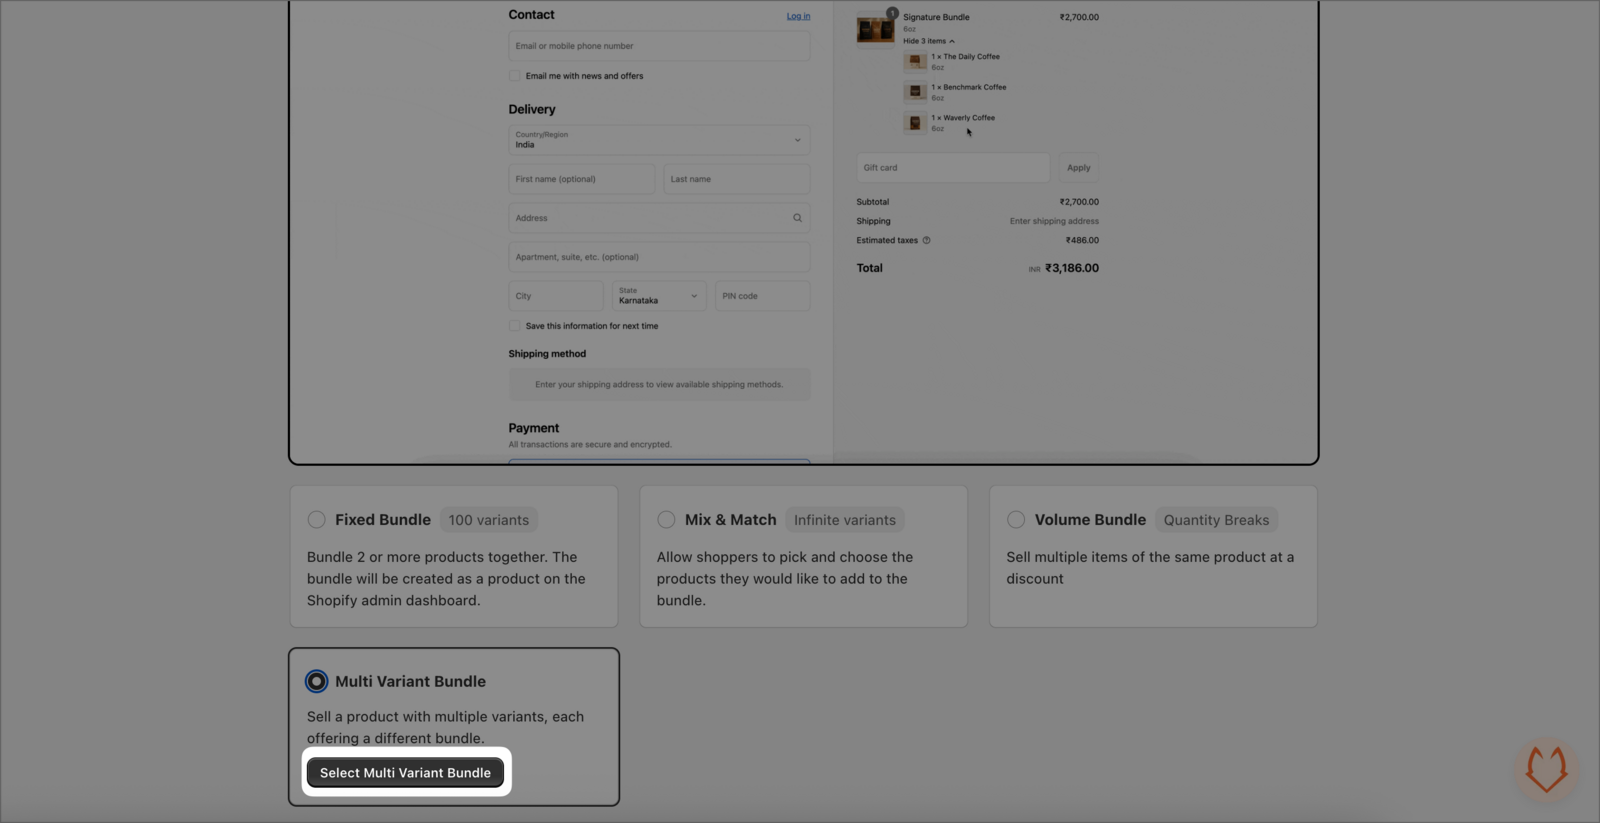The height and width of the screenshot is (823, 1600).
Task: Choose the Mix & Match radio option
Action: pos(666,520)
